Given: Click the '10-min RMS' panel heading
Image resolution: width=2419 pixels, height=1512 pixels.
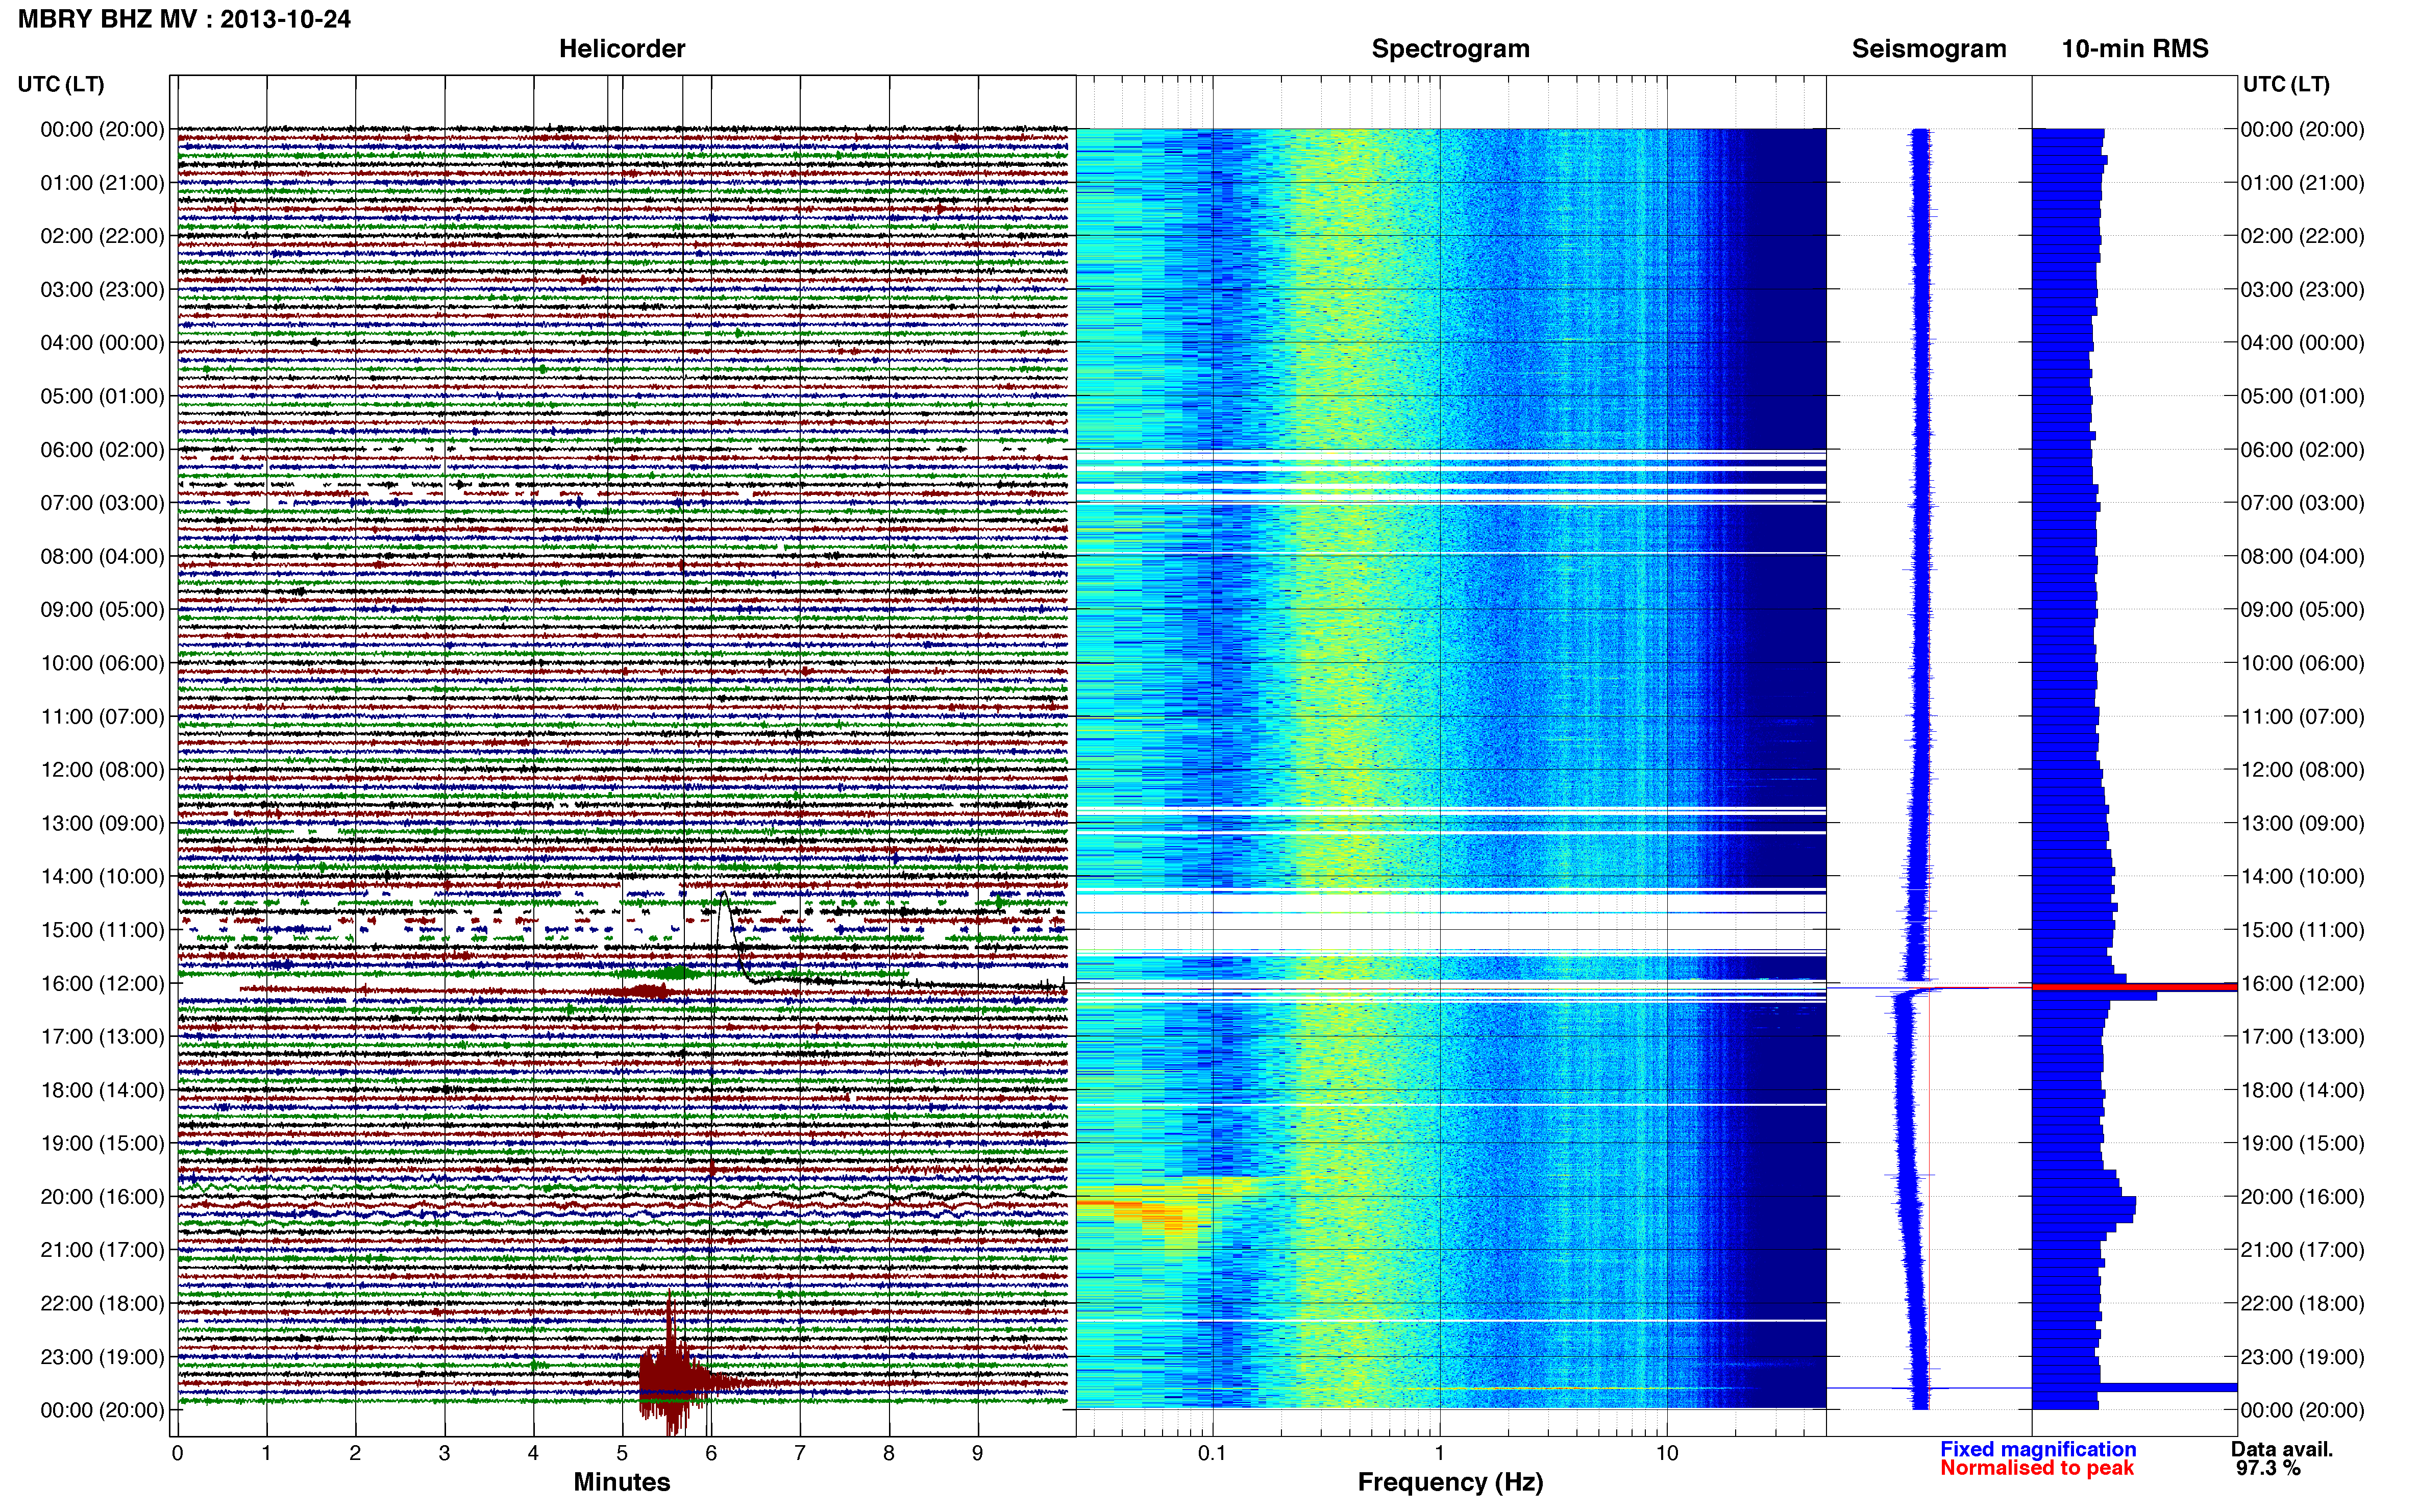Looking at the screenshot, I should tap(2135, 49).
